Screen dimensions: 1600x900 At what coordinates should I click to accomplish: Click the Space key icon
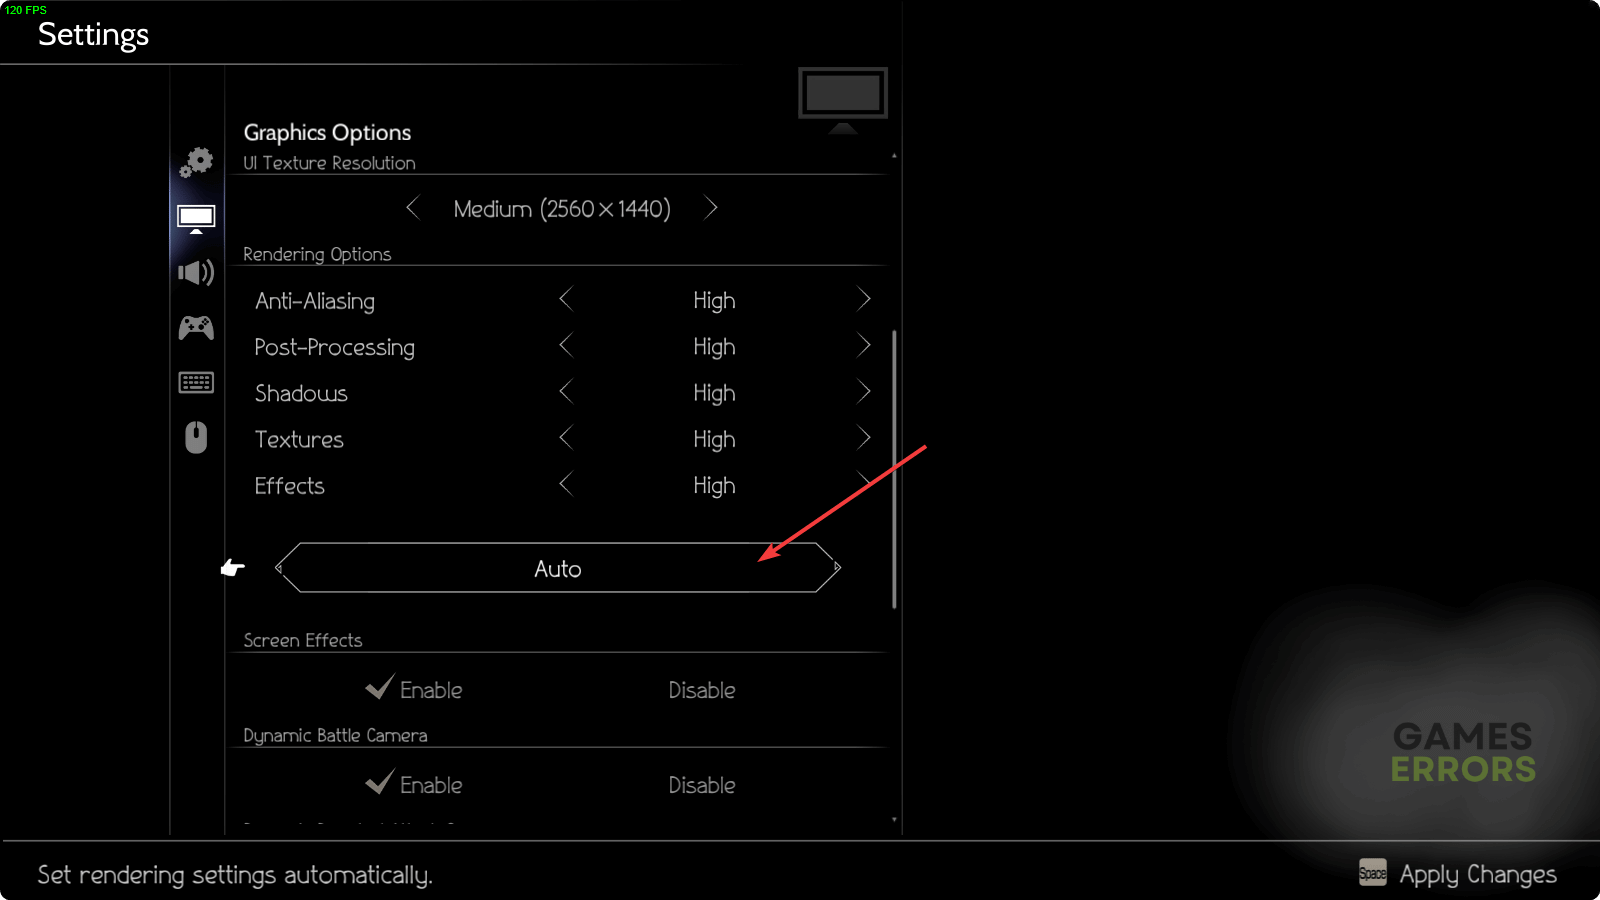1373,873
